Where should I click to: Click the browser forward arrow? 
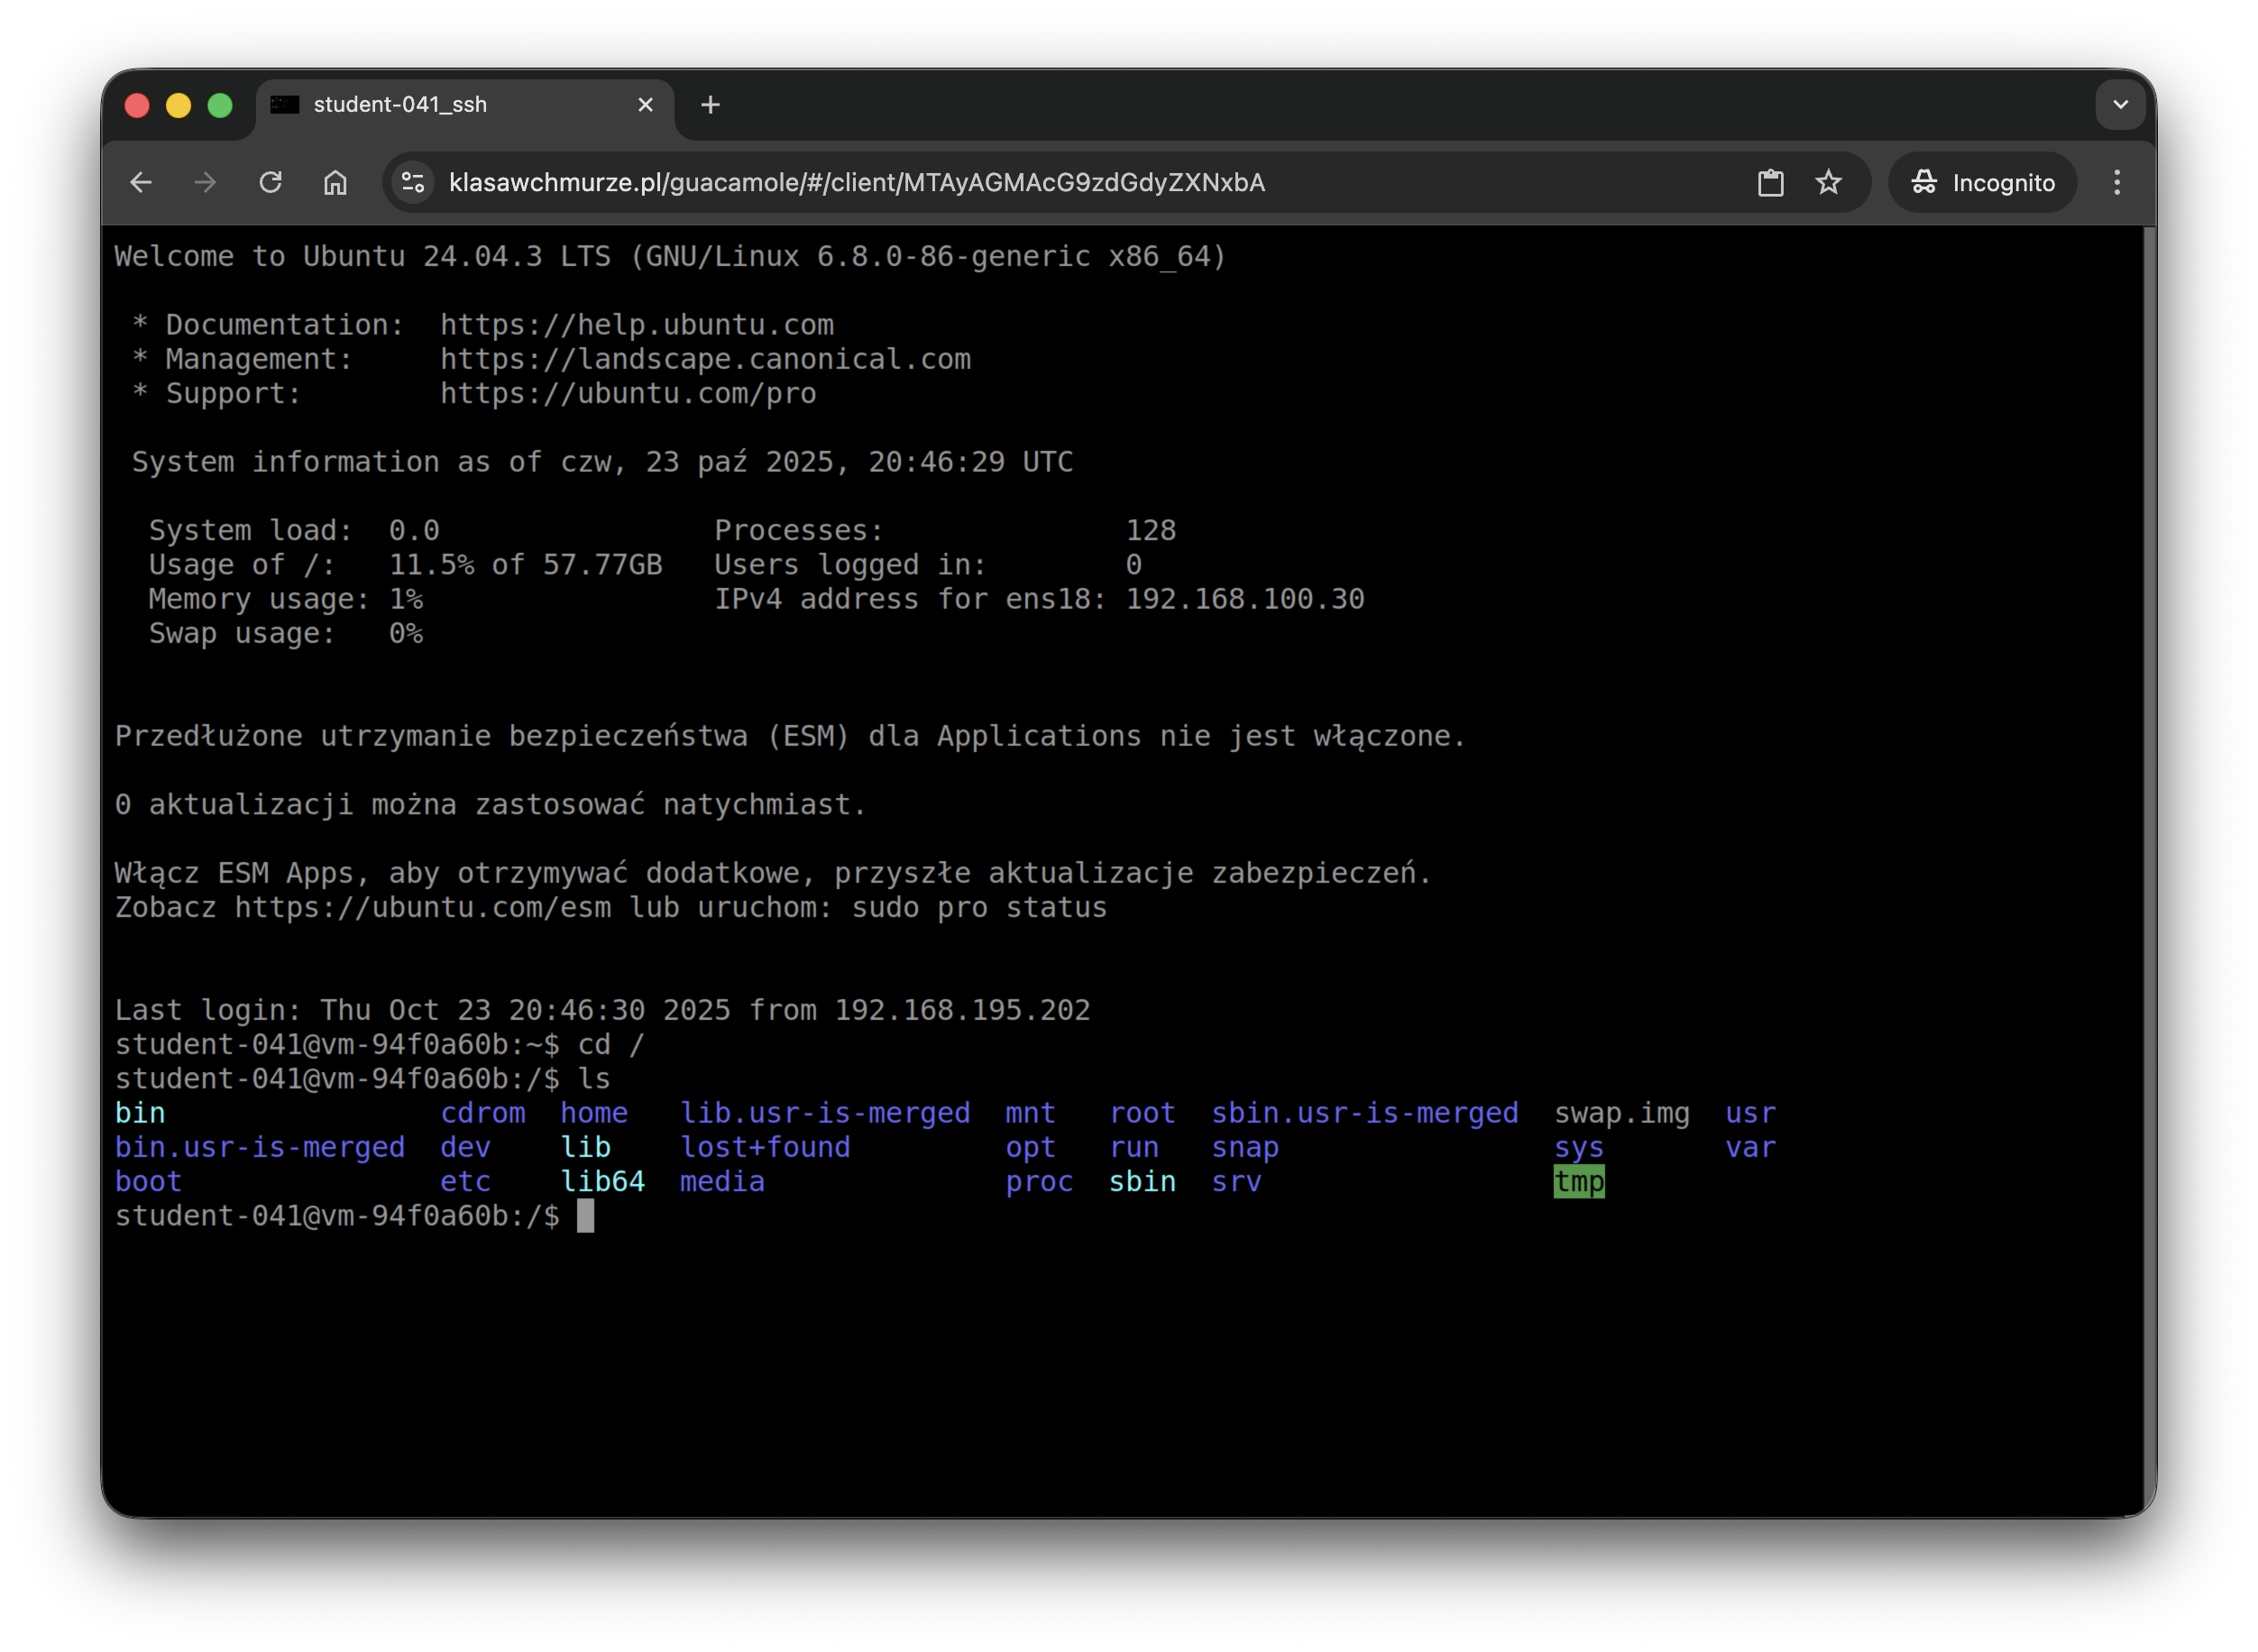(205, 182)
